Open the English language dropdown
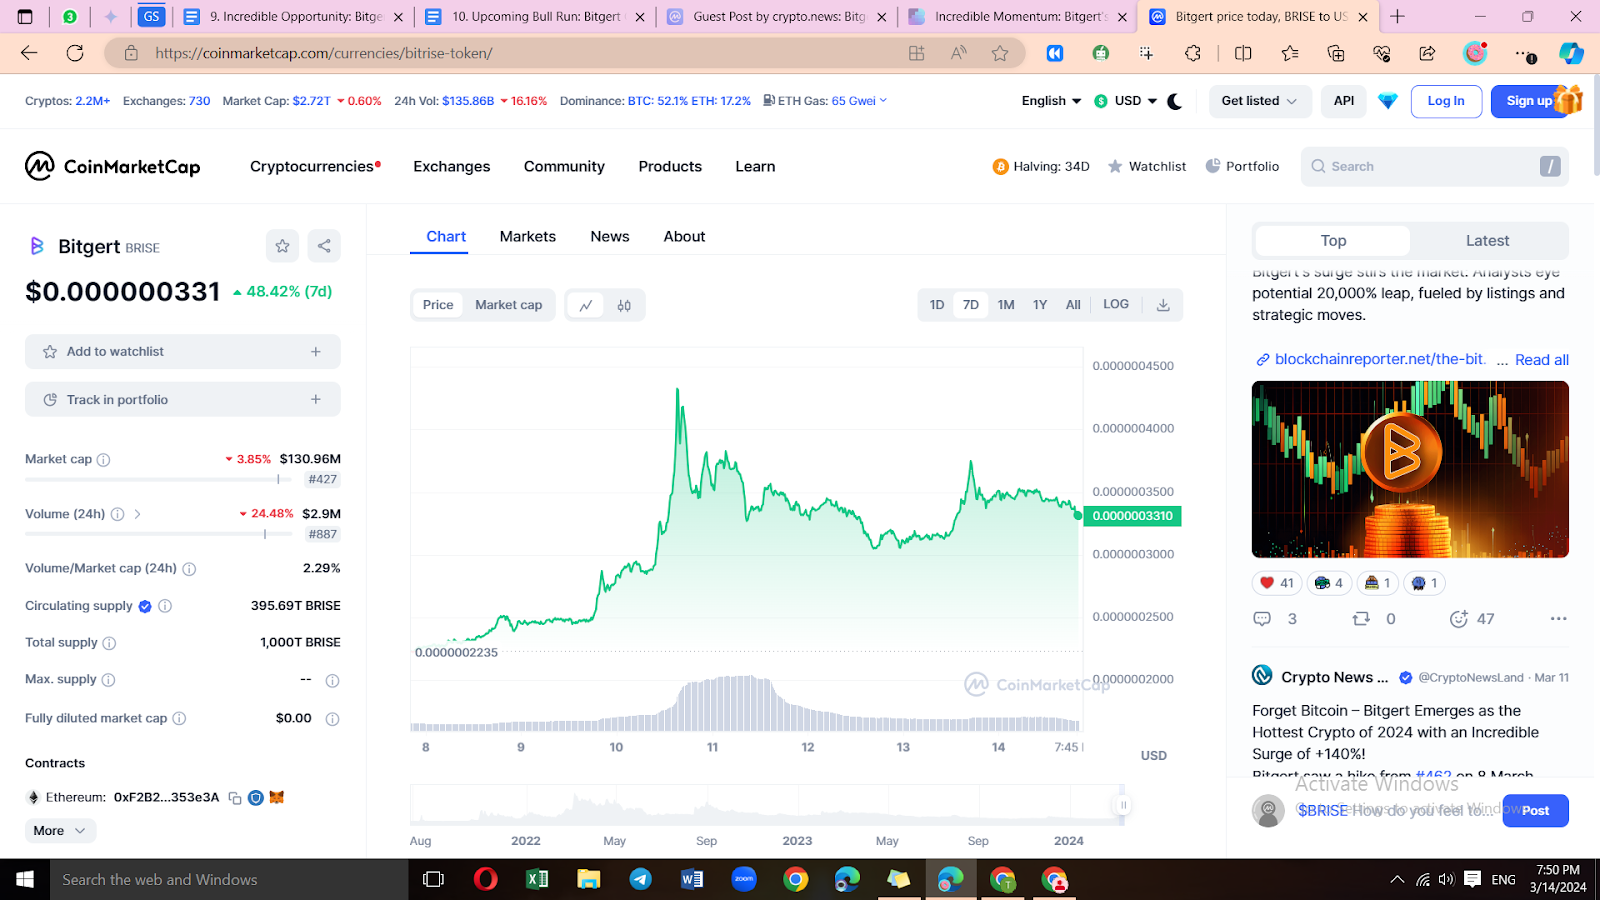1600x900 pixels. (x=1051, y=101)
